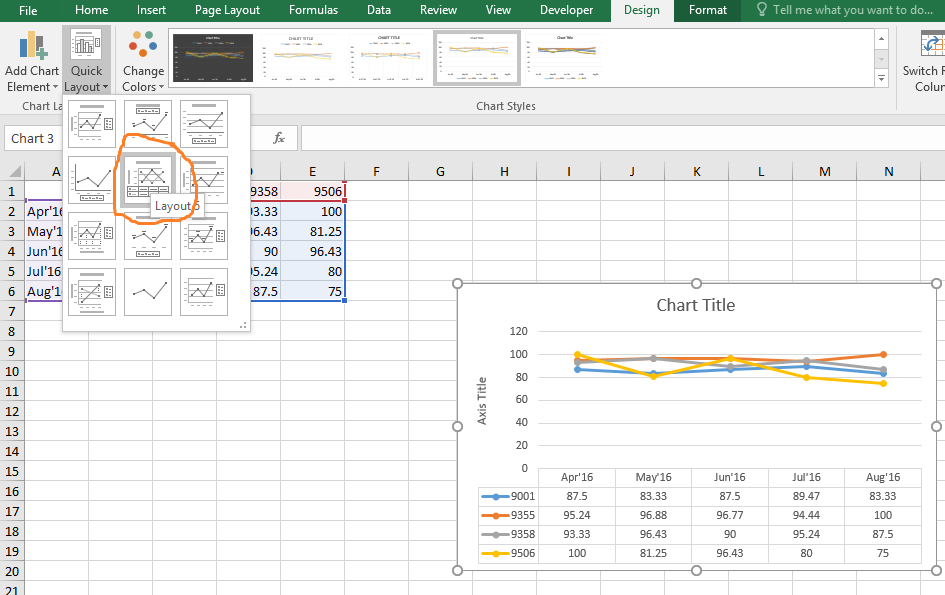
Task: Click the 9358 gray legend key
Action: tap(496, 534)
